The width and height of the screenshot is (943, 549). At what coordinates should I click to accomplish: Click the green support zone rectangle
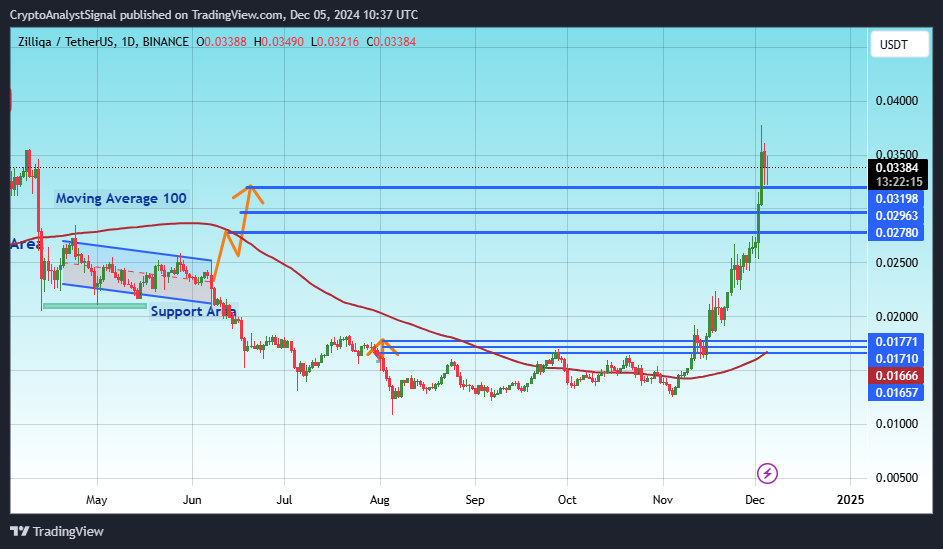(94, 306)
